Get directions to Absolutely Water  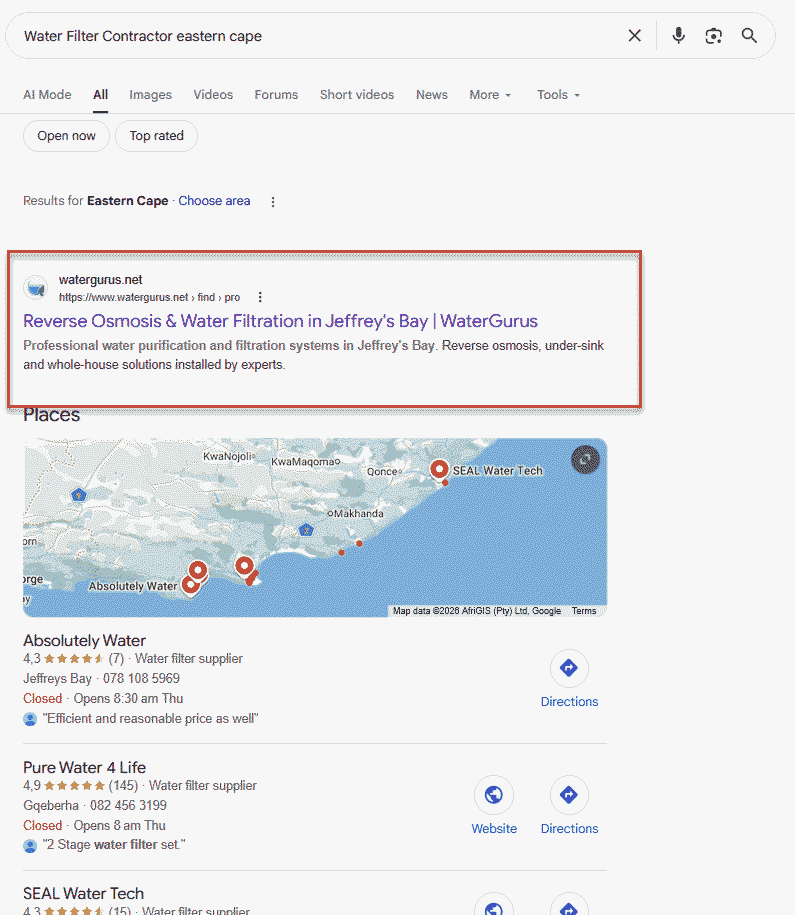(x=569, y=679)
